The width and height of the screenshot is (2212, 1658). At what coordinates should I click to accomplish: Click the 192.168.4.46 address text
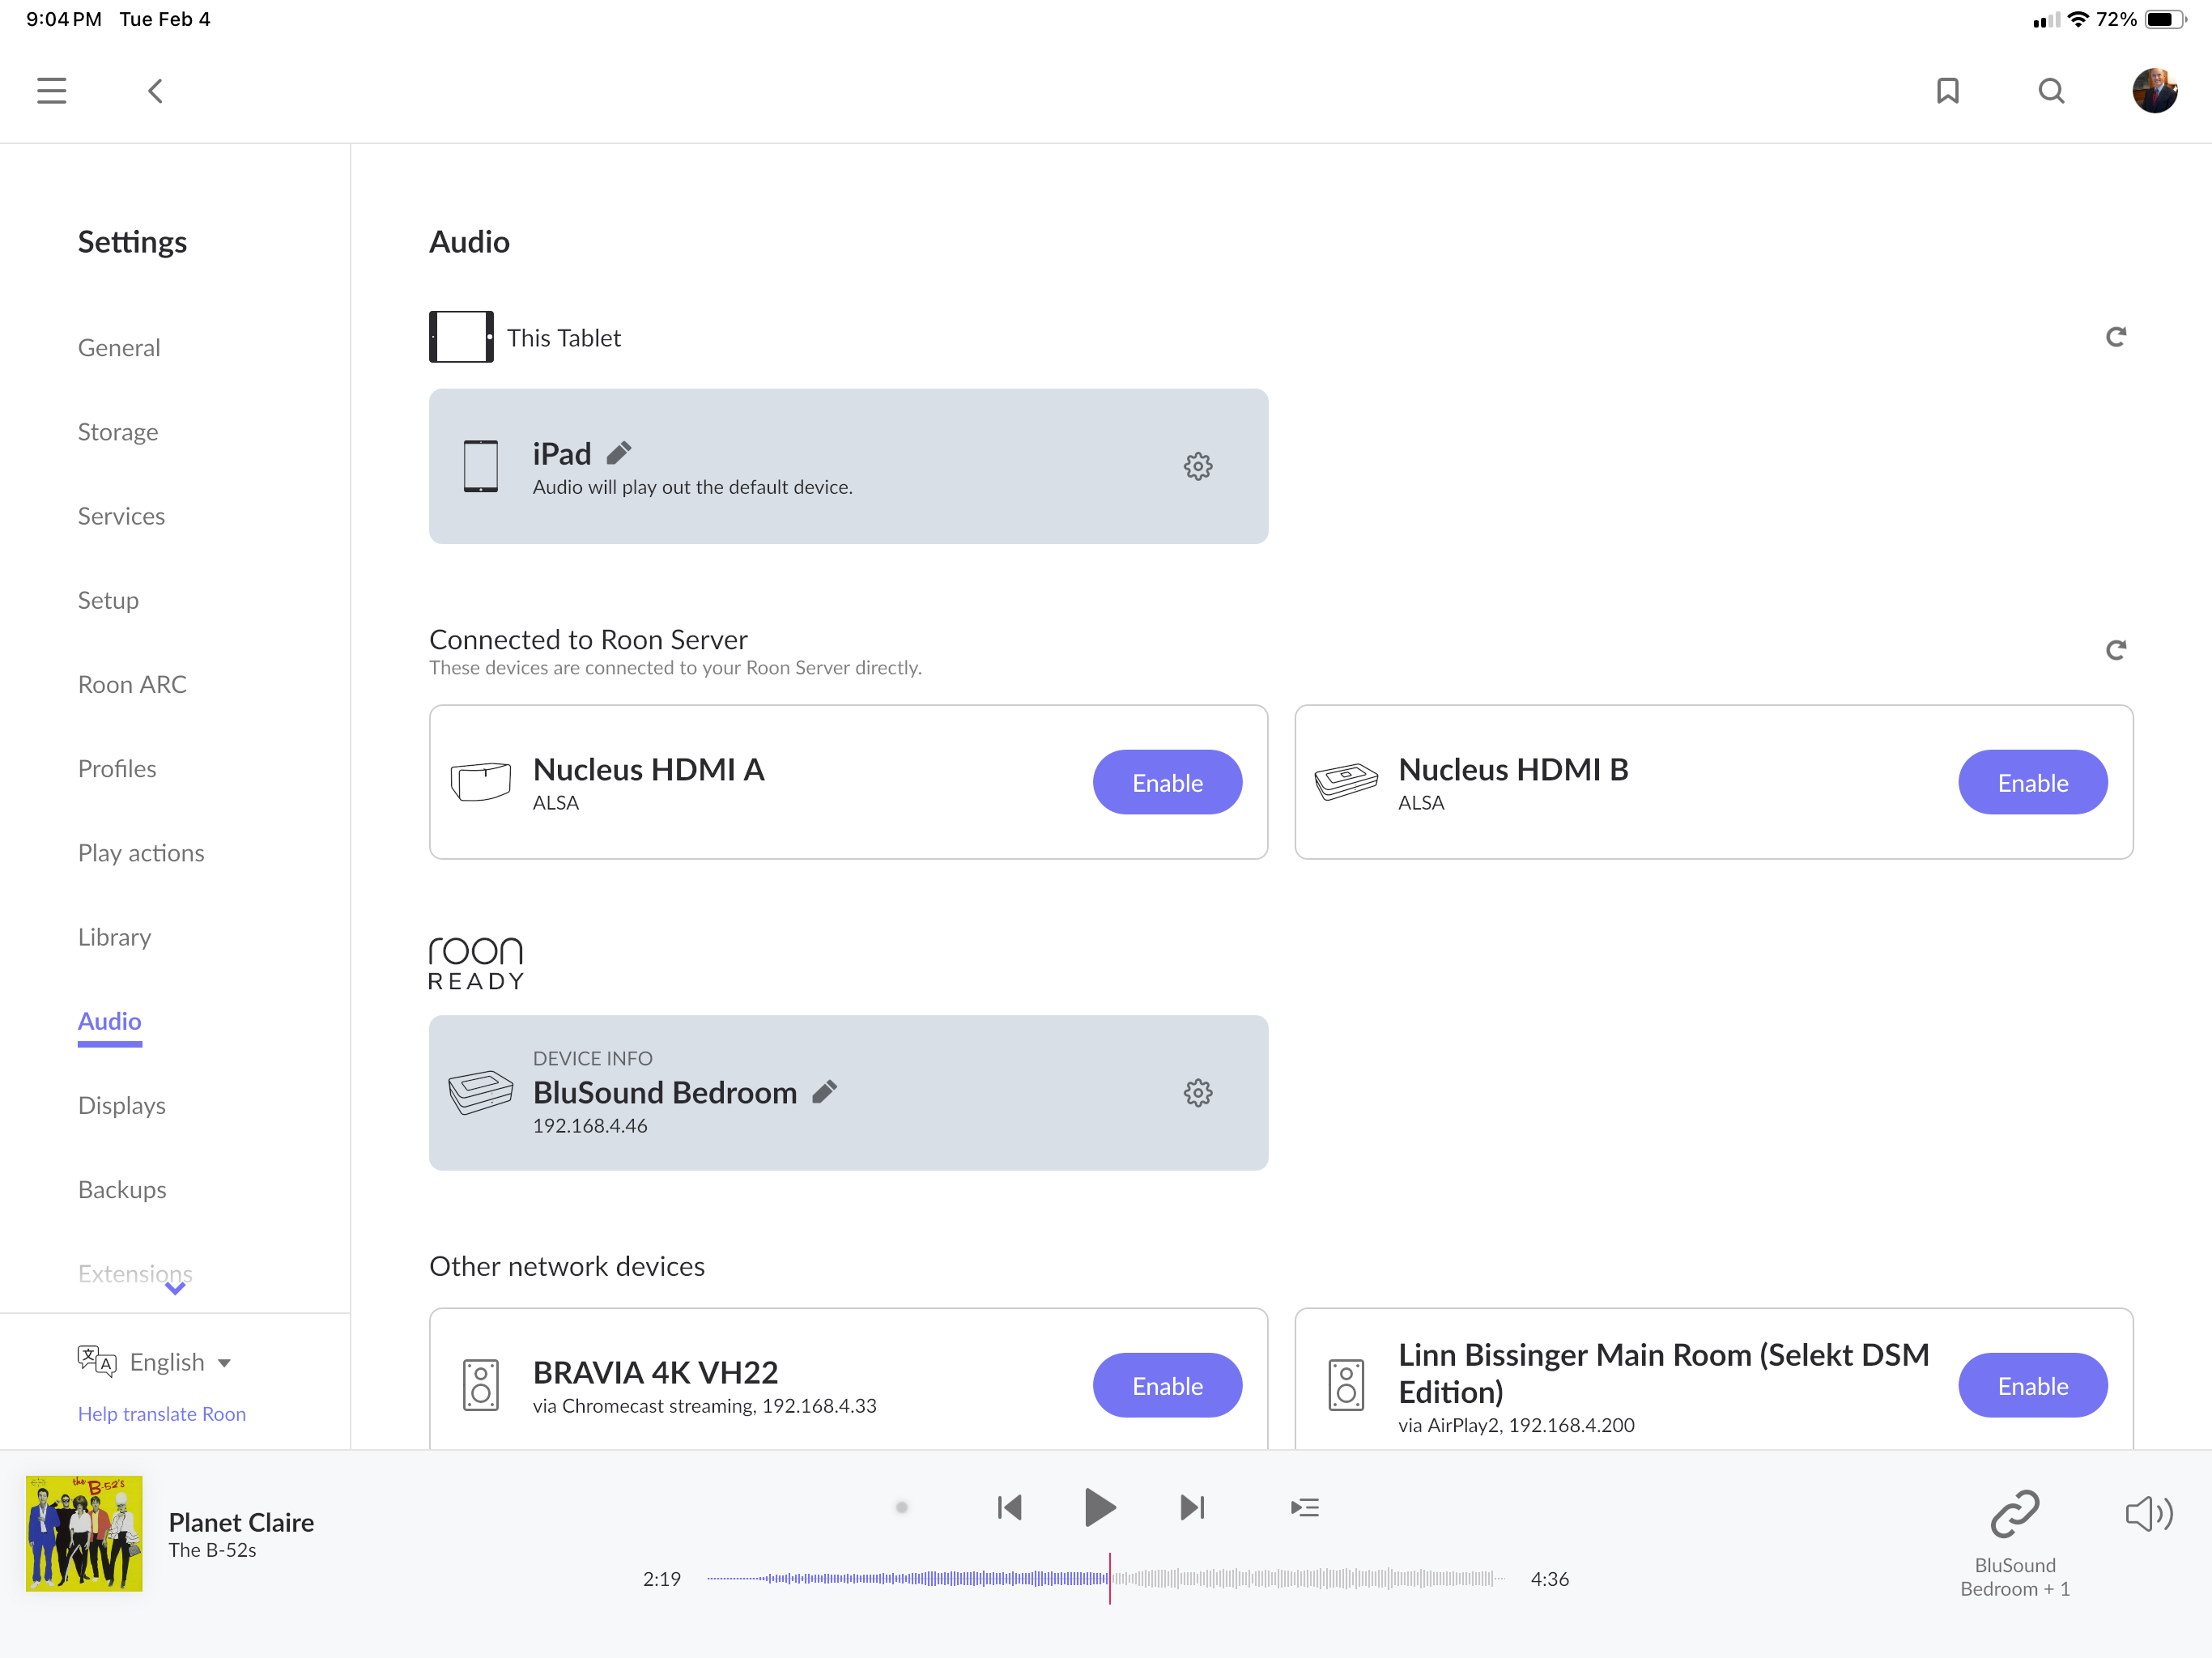[x=590, y=1125]
